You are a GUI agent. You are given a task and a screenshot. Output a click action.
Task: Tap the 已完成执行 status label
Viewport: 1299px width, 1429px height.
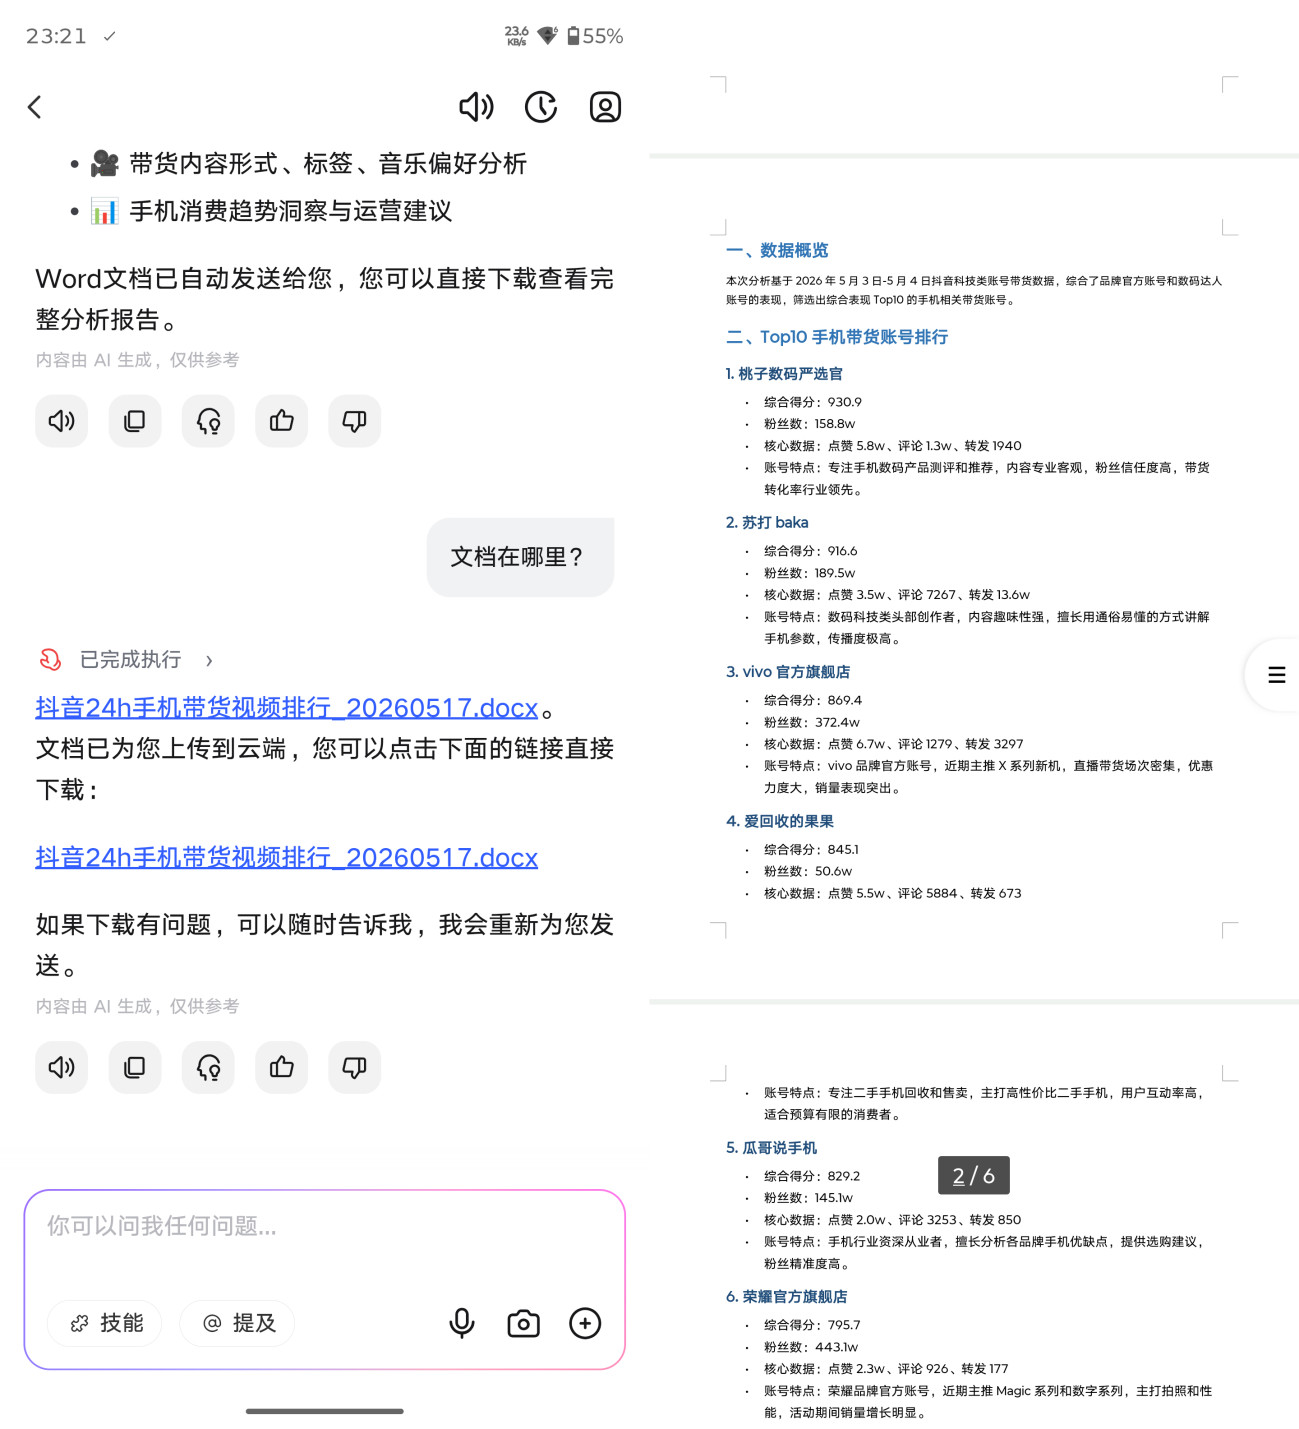click(x=131, y=660)
